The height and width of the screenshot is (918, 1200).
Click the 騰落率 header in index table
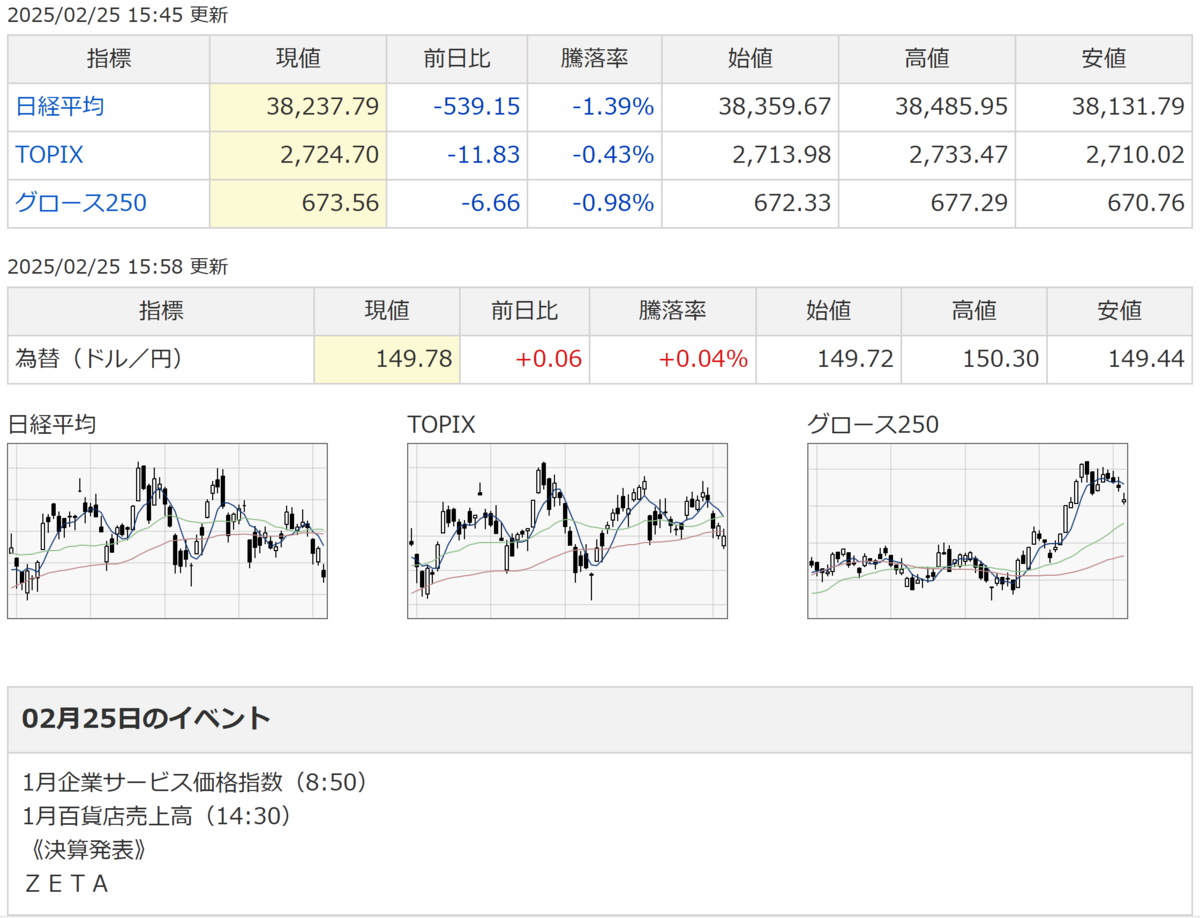click(594, 59)
